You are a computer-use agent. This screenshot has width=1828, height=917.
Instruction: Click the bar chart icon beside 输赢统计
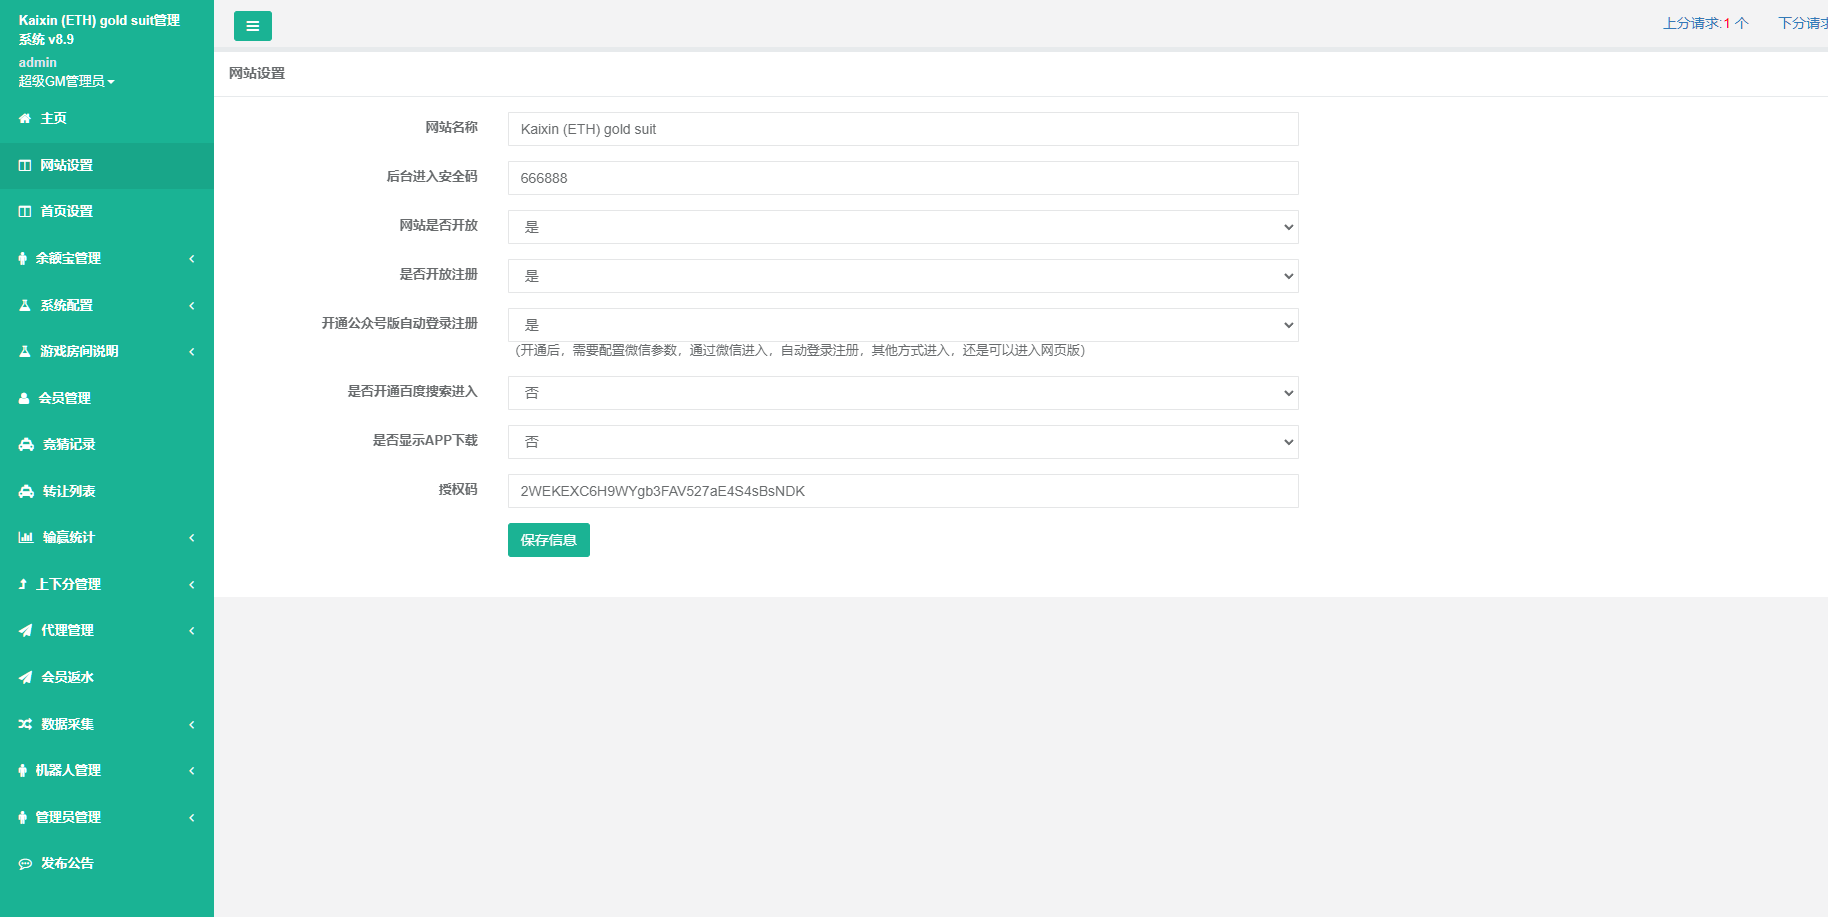tap(26, 538)
